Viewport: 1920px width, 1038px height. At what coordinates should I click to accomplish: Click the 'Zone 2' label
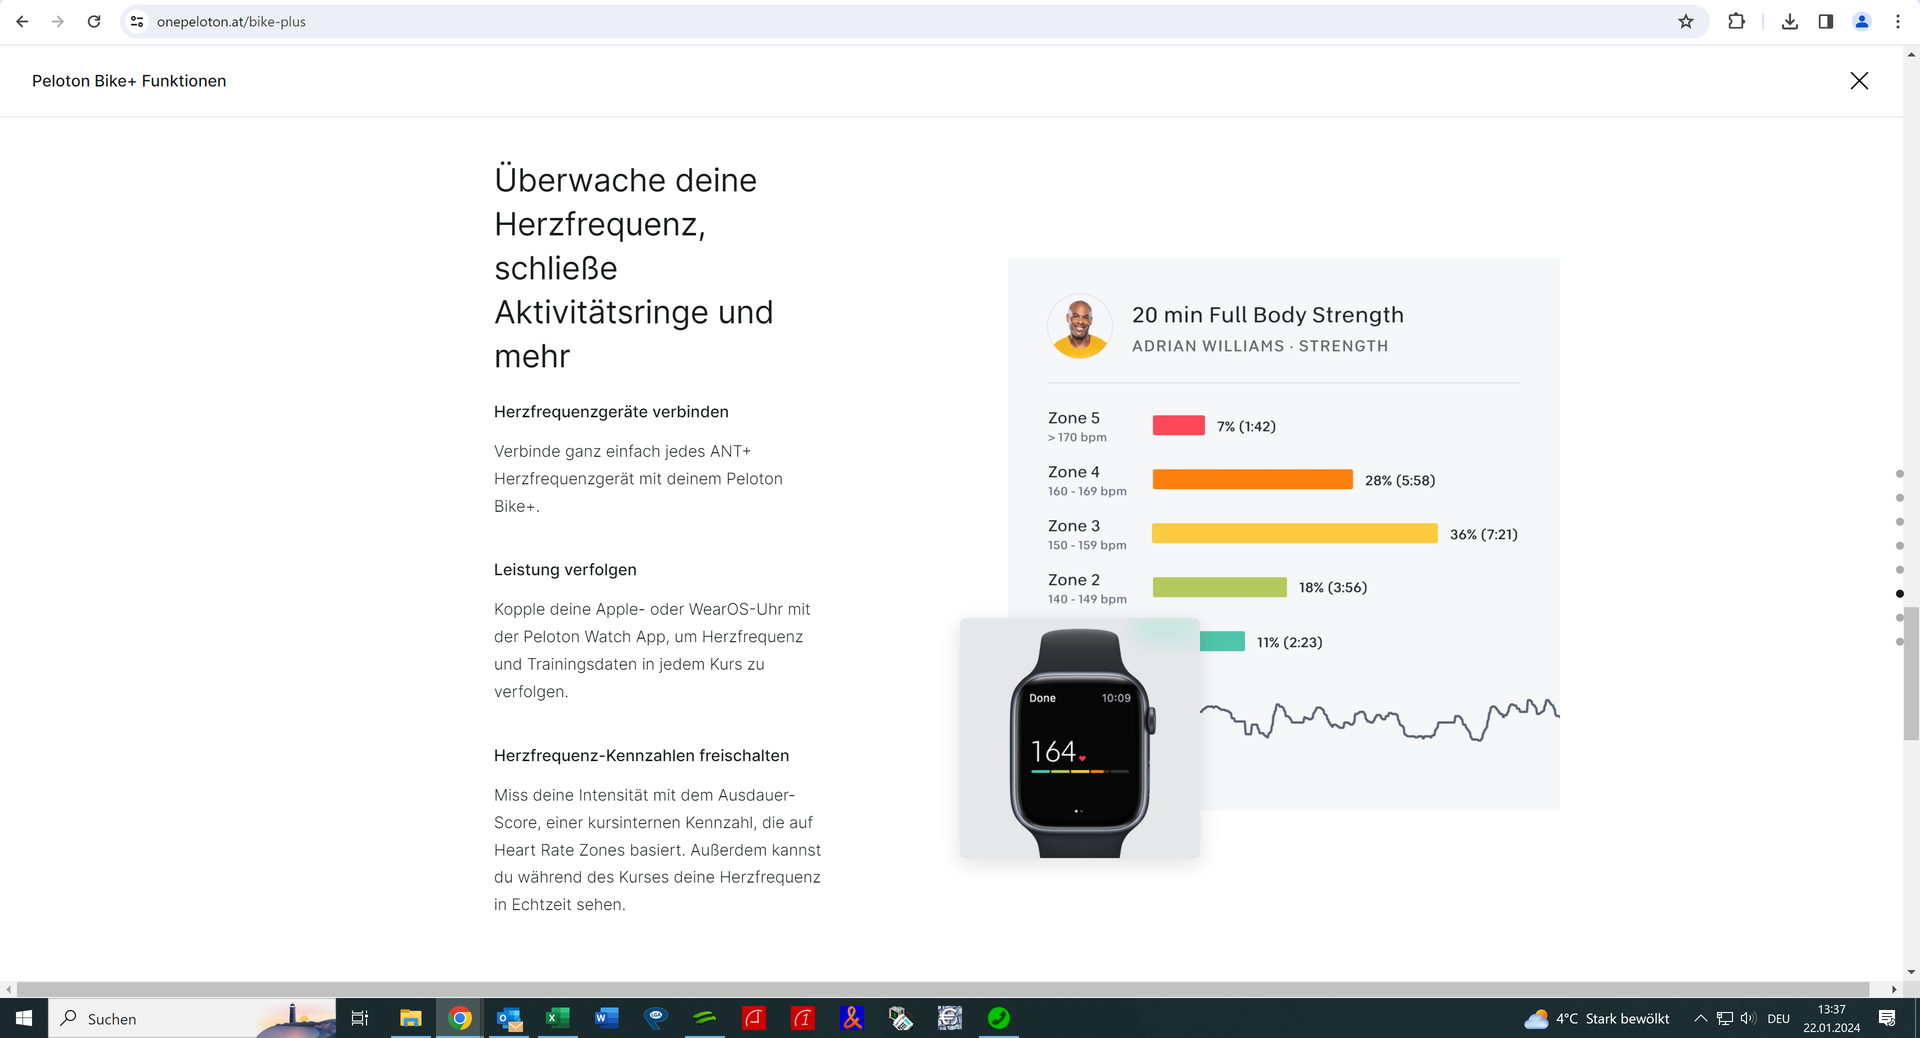(1074, 580)
